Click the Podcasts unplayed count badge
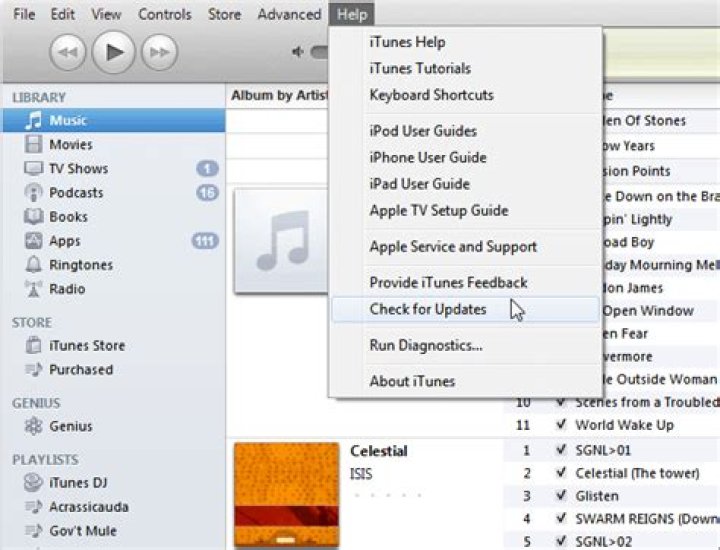This screenshot has width=720, height=550. 208,193
